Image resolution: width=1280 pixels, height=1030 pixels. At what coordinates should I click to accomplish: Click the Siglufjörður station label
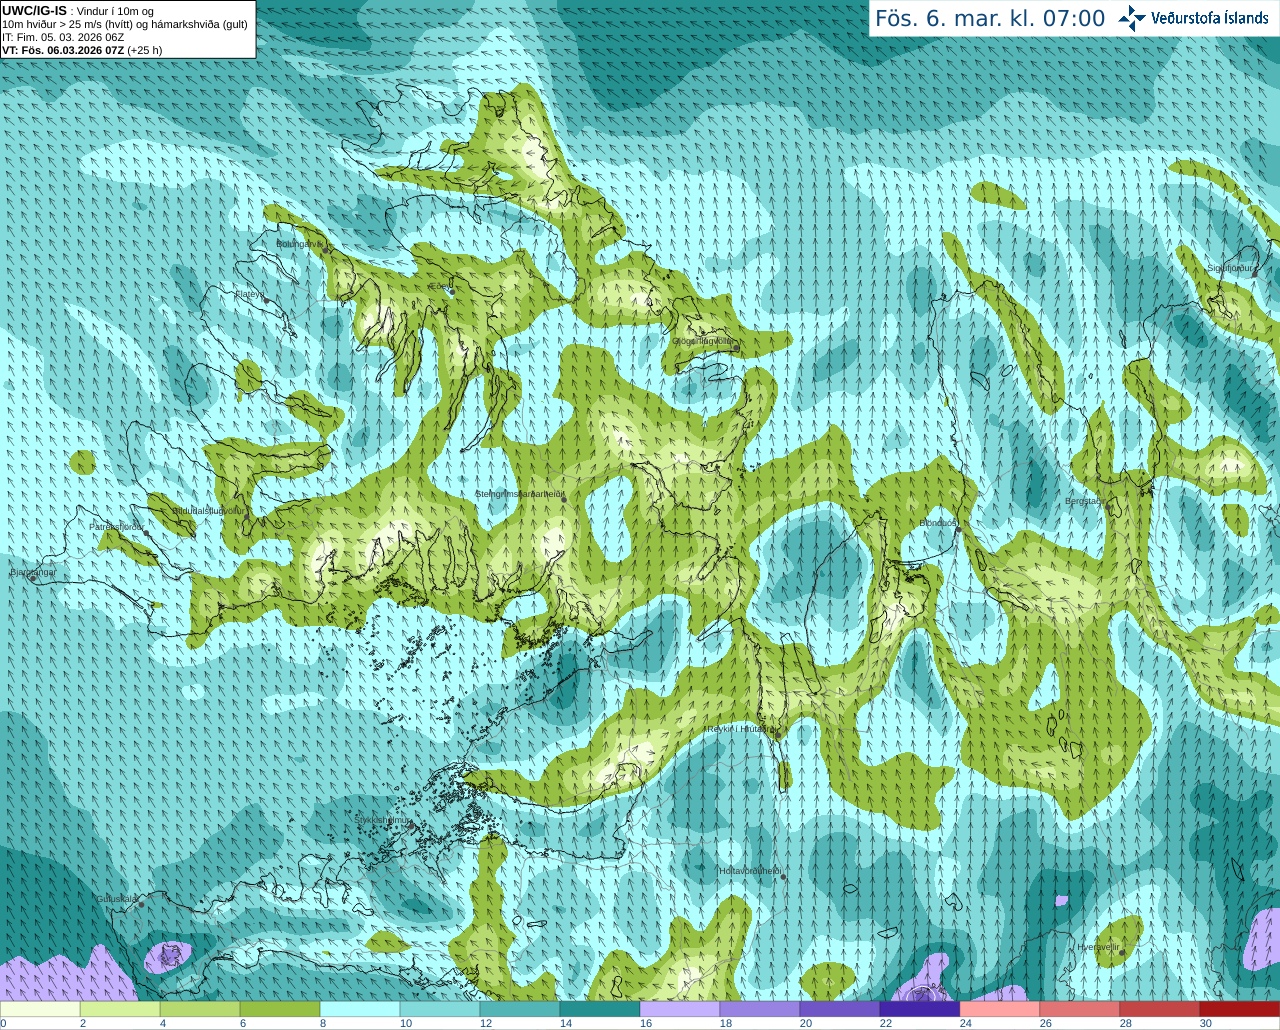pyautogui.click(x=1230, y=268)
